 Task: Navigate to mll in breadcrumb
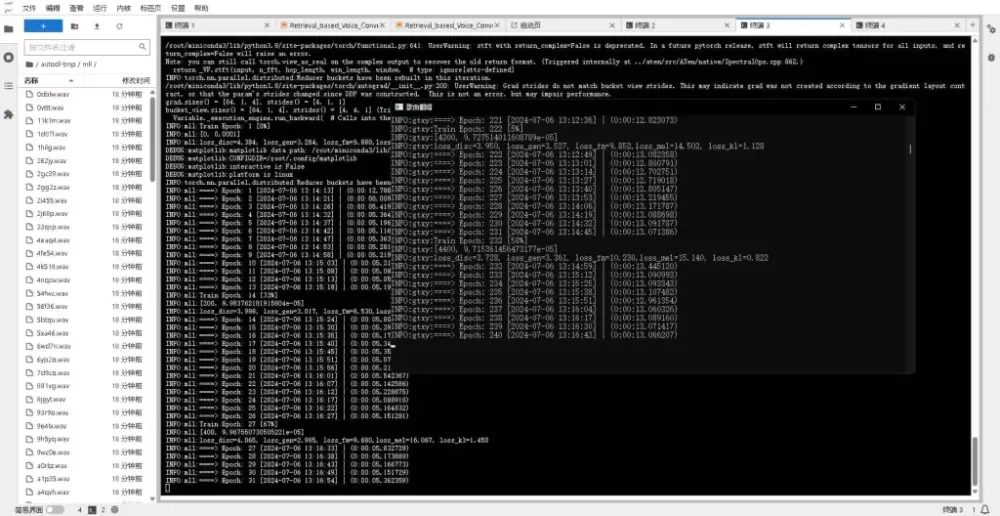87,64
